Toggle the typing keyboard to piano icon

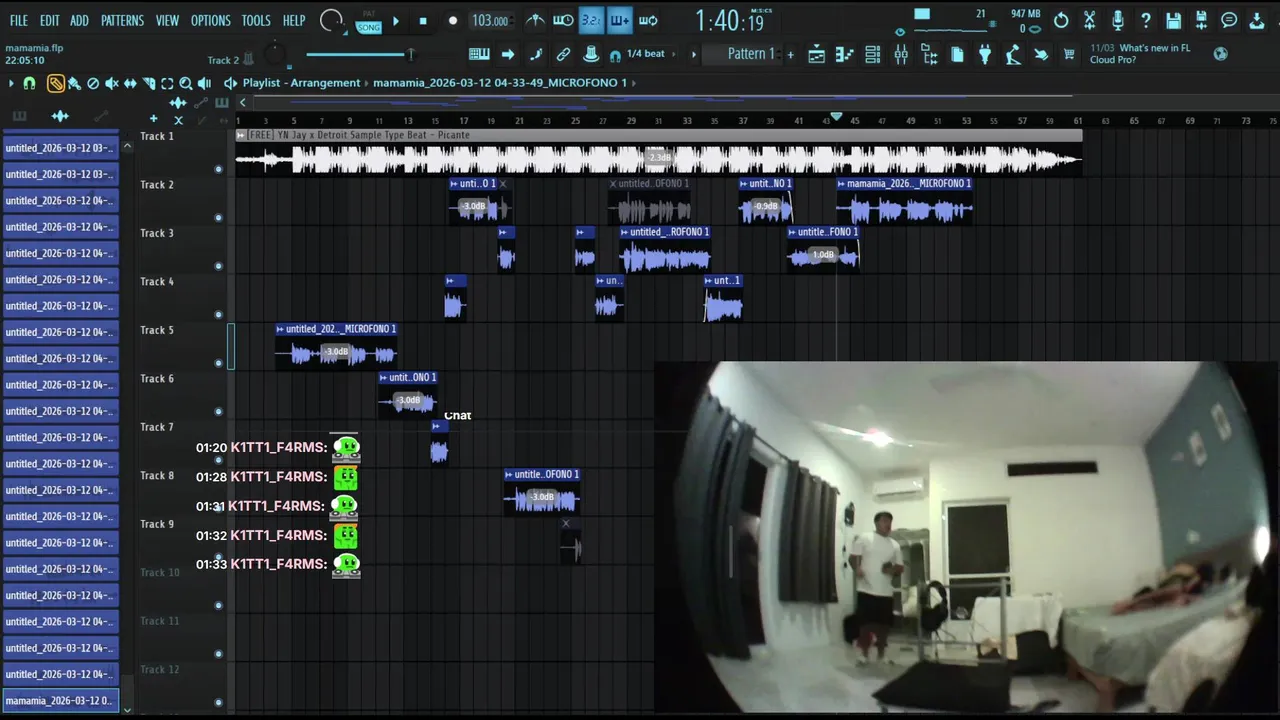pos(479,54)
